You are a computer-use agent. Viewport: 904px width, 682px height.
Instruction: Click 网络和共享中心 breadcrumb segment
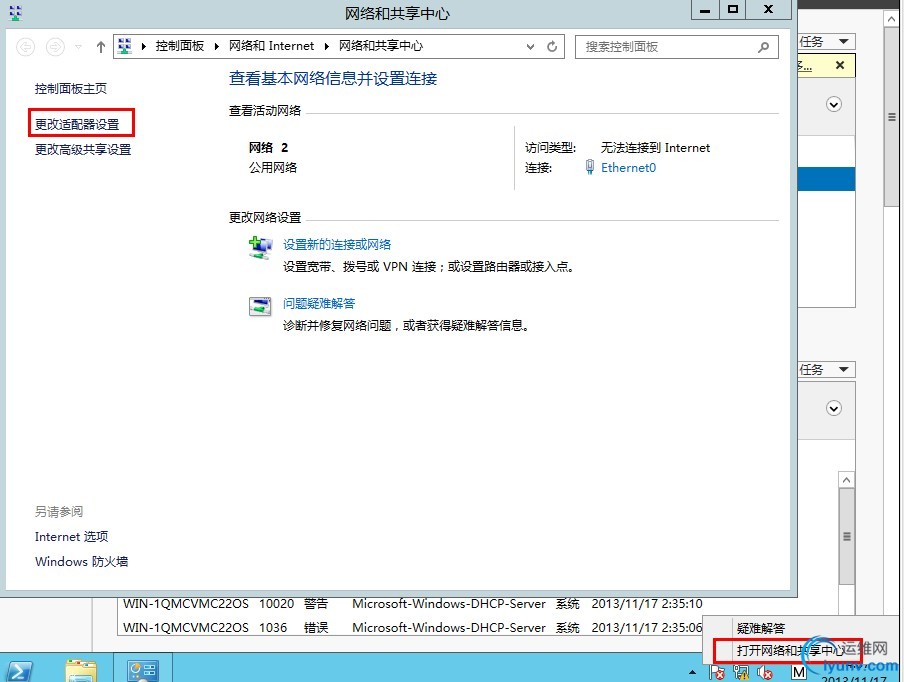point(381,46)
